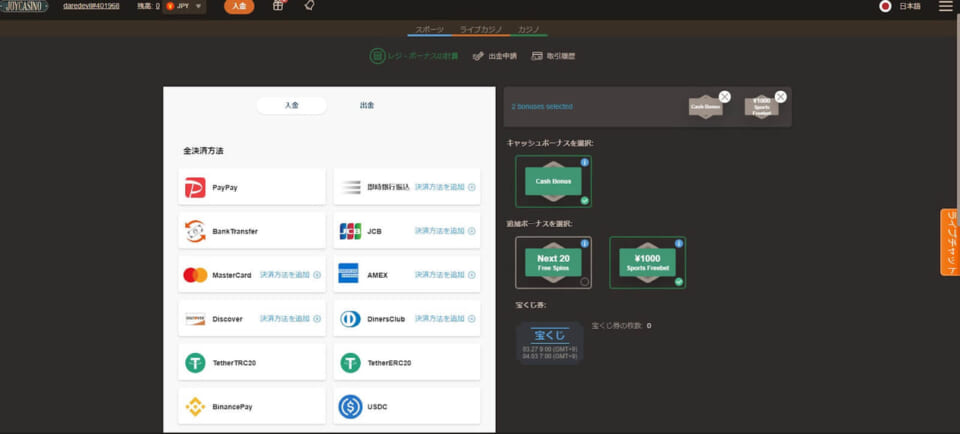Click the 全決済方法 heading
Viewport: 960px width, 434px height.
coord(203,151)
